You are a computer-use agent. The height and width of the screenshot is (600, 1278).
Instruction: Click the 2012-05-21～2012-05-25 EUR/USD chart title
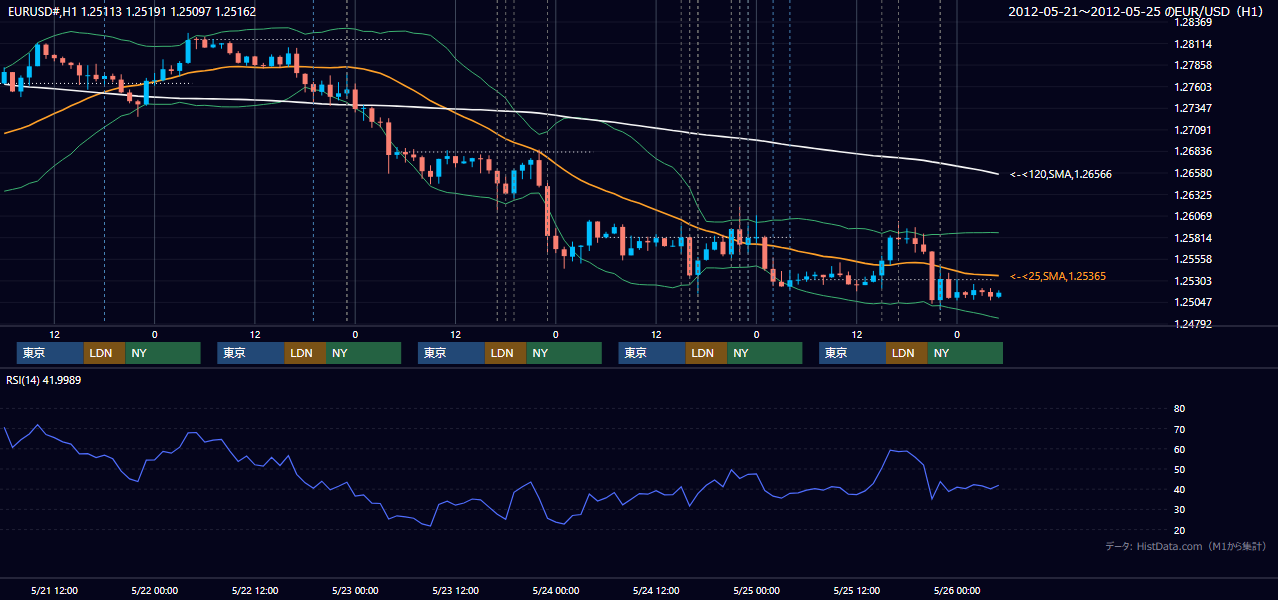(1137, 11)
